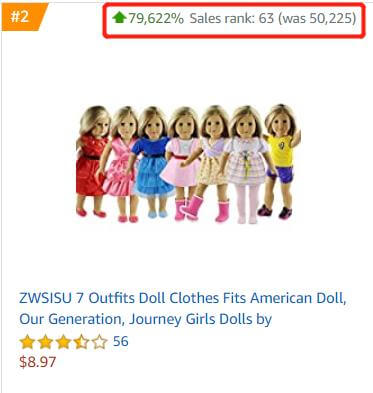
Task: Click the doll in the red dress
Action: click(92, 162)
